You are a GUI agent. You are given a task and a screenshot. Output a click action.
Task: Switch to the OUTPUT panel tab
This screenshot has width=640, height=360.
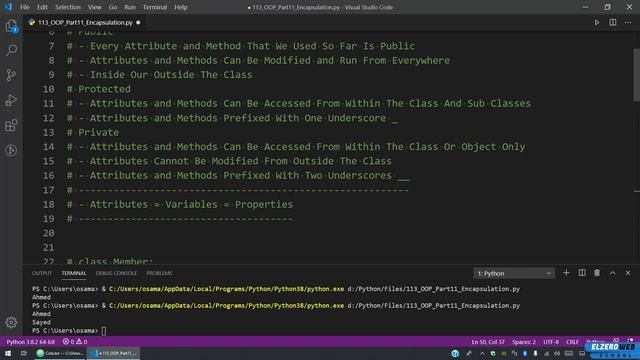click(42, 273)
